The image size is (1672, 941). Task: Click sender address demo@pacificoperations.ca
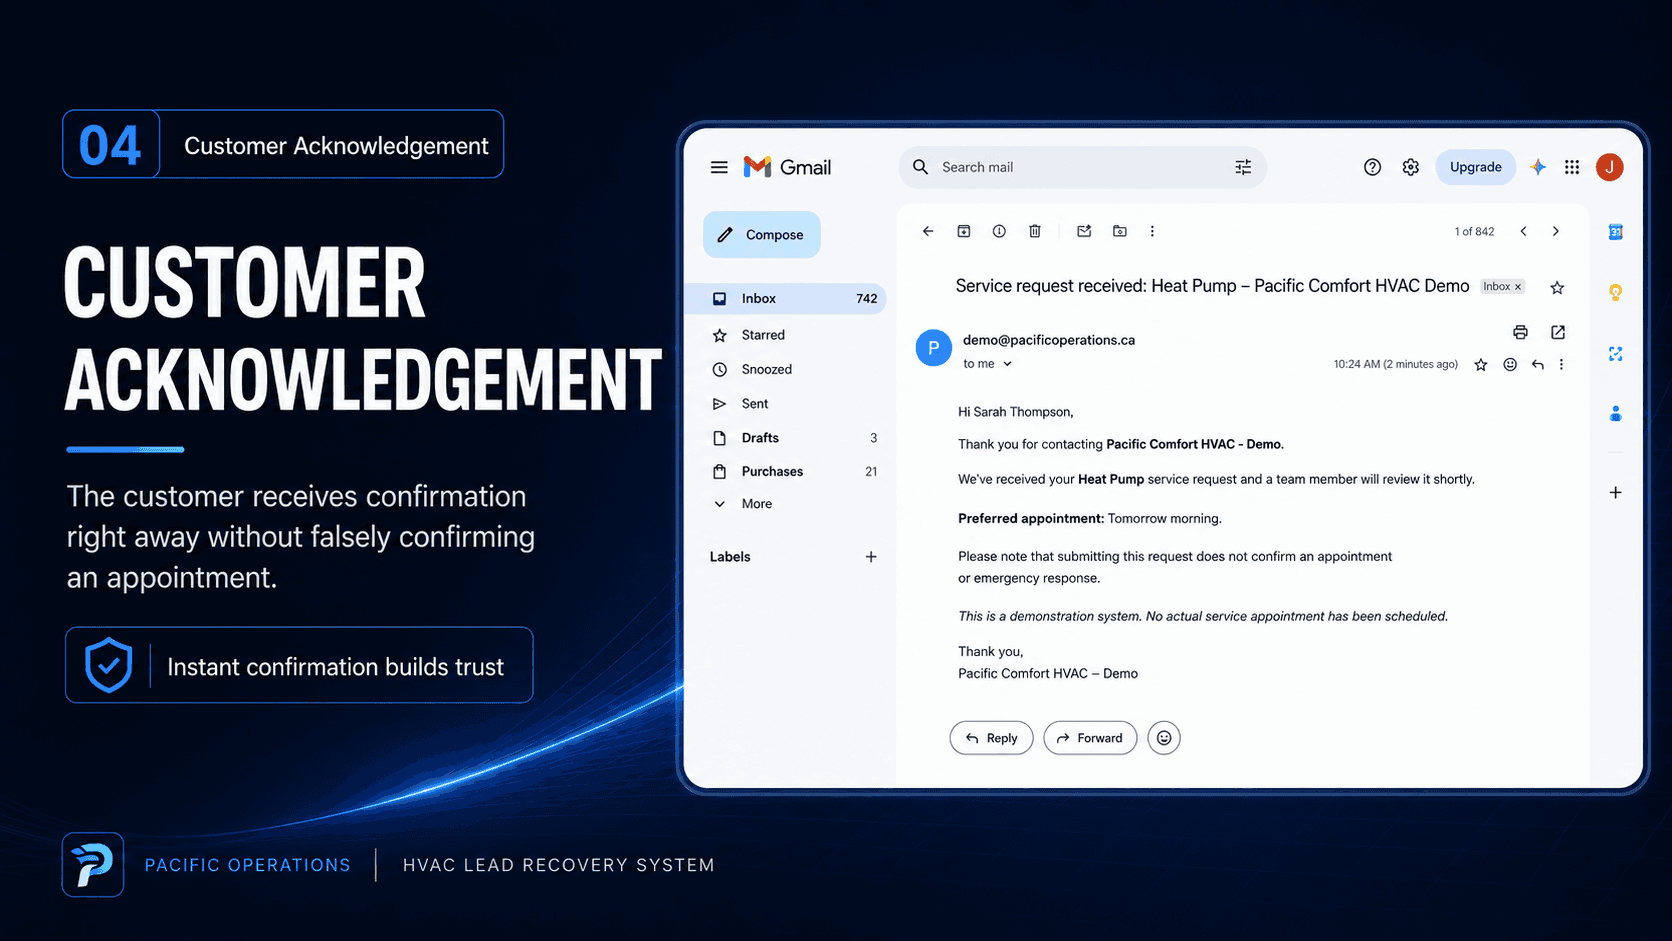(1049, 340)
